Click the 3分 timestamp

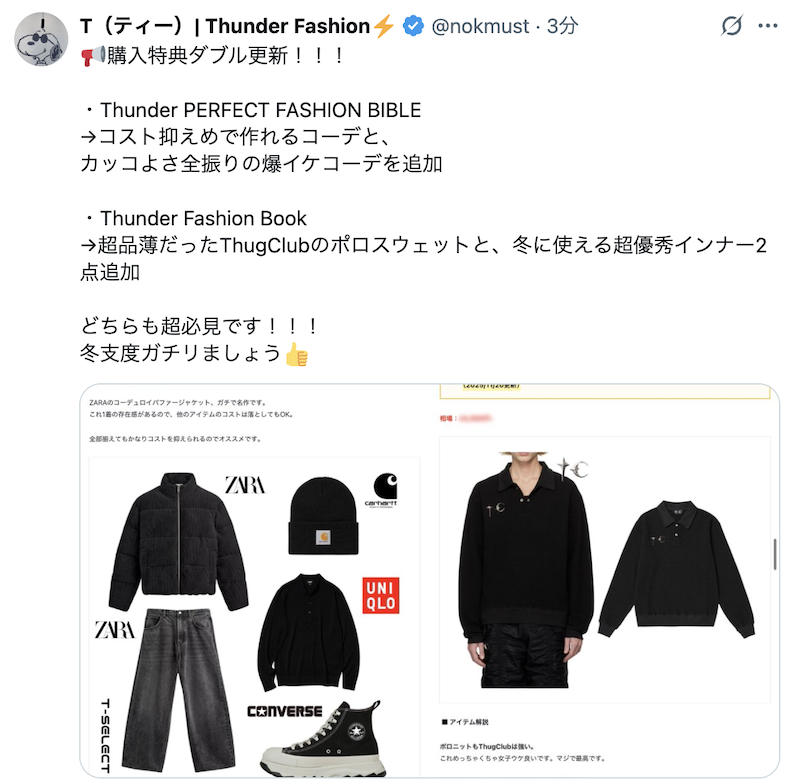(562, 26)
